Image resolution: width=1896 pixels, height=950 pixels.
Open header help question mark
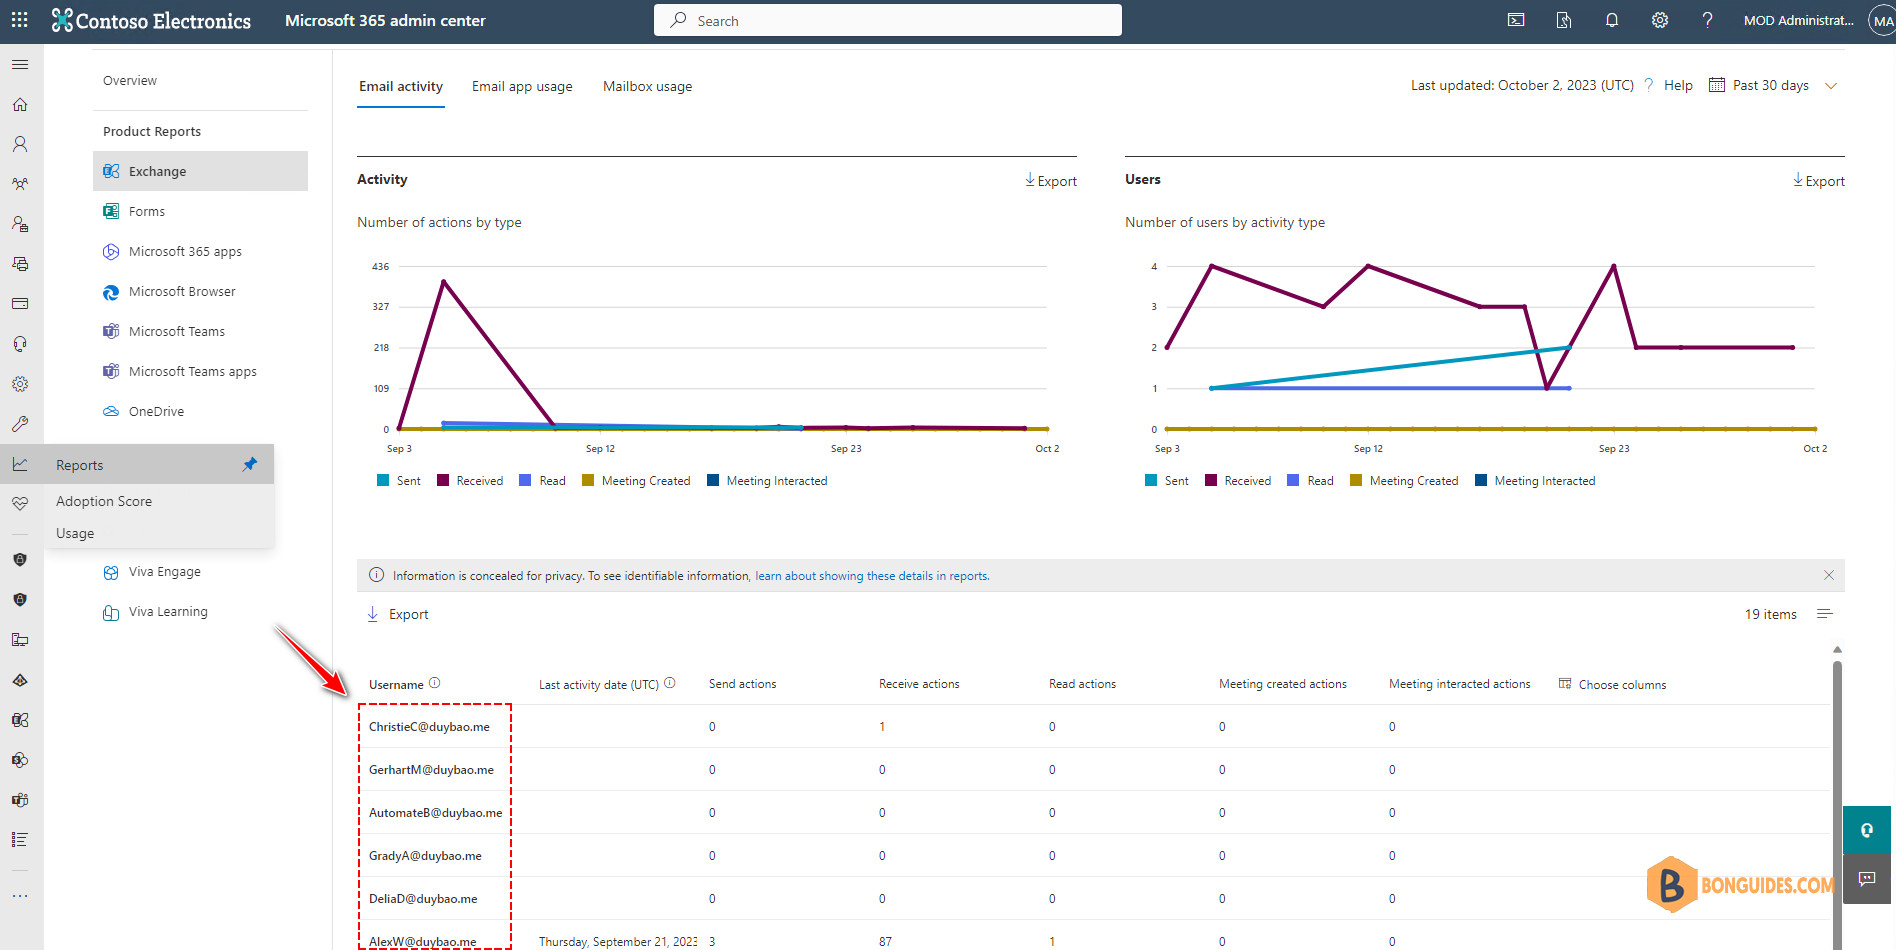tap(1708, 20)
